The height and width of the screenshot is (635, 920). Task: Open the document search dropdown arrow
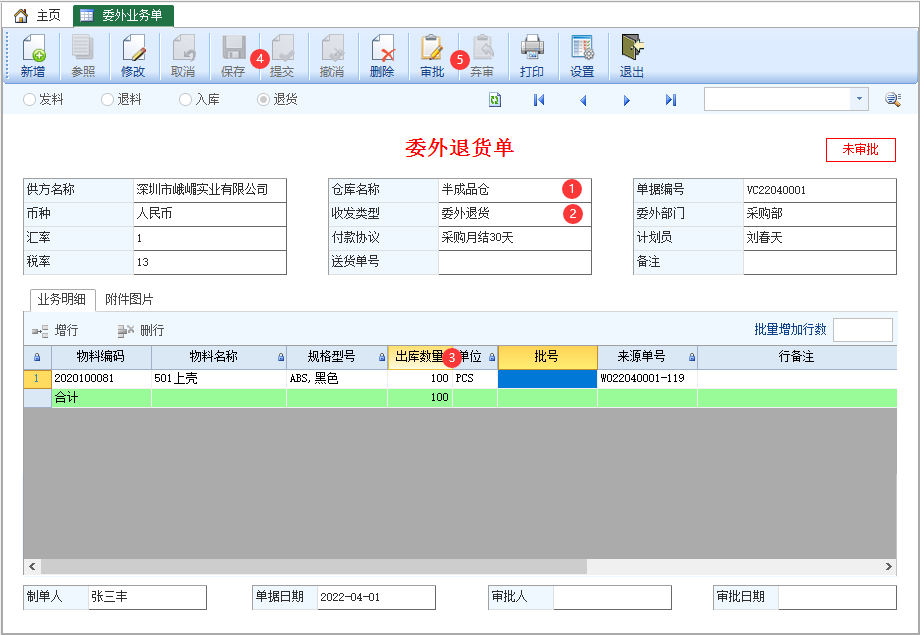859,99
